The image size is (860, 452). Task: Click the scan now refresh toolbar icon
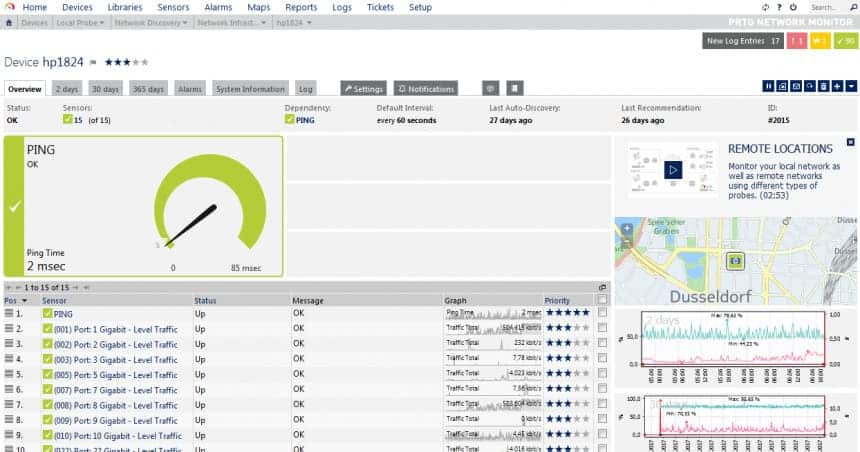810,86
